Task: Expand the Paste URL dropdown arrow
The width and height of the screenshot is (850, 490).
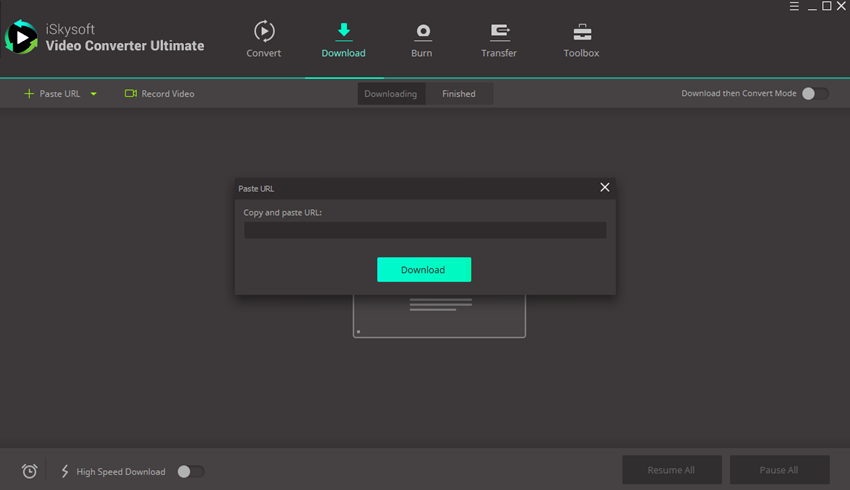Action: tap(94, 94)
